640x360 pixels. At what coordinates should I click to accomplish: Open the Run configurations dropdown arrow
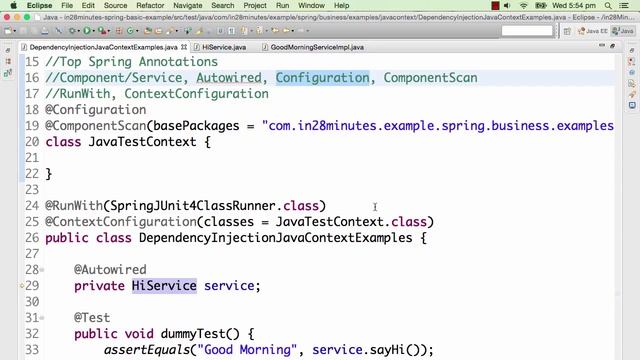pyautogui.click(x=93, y=31)
